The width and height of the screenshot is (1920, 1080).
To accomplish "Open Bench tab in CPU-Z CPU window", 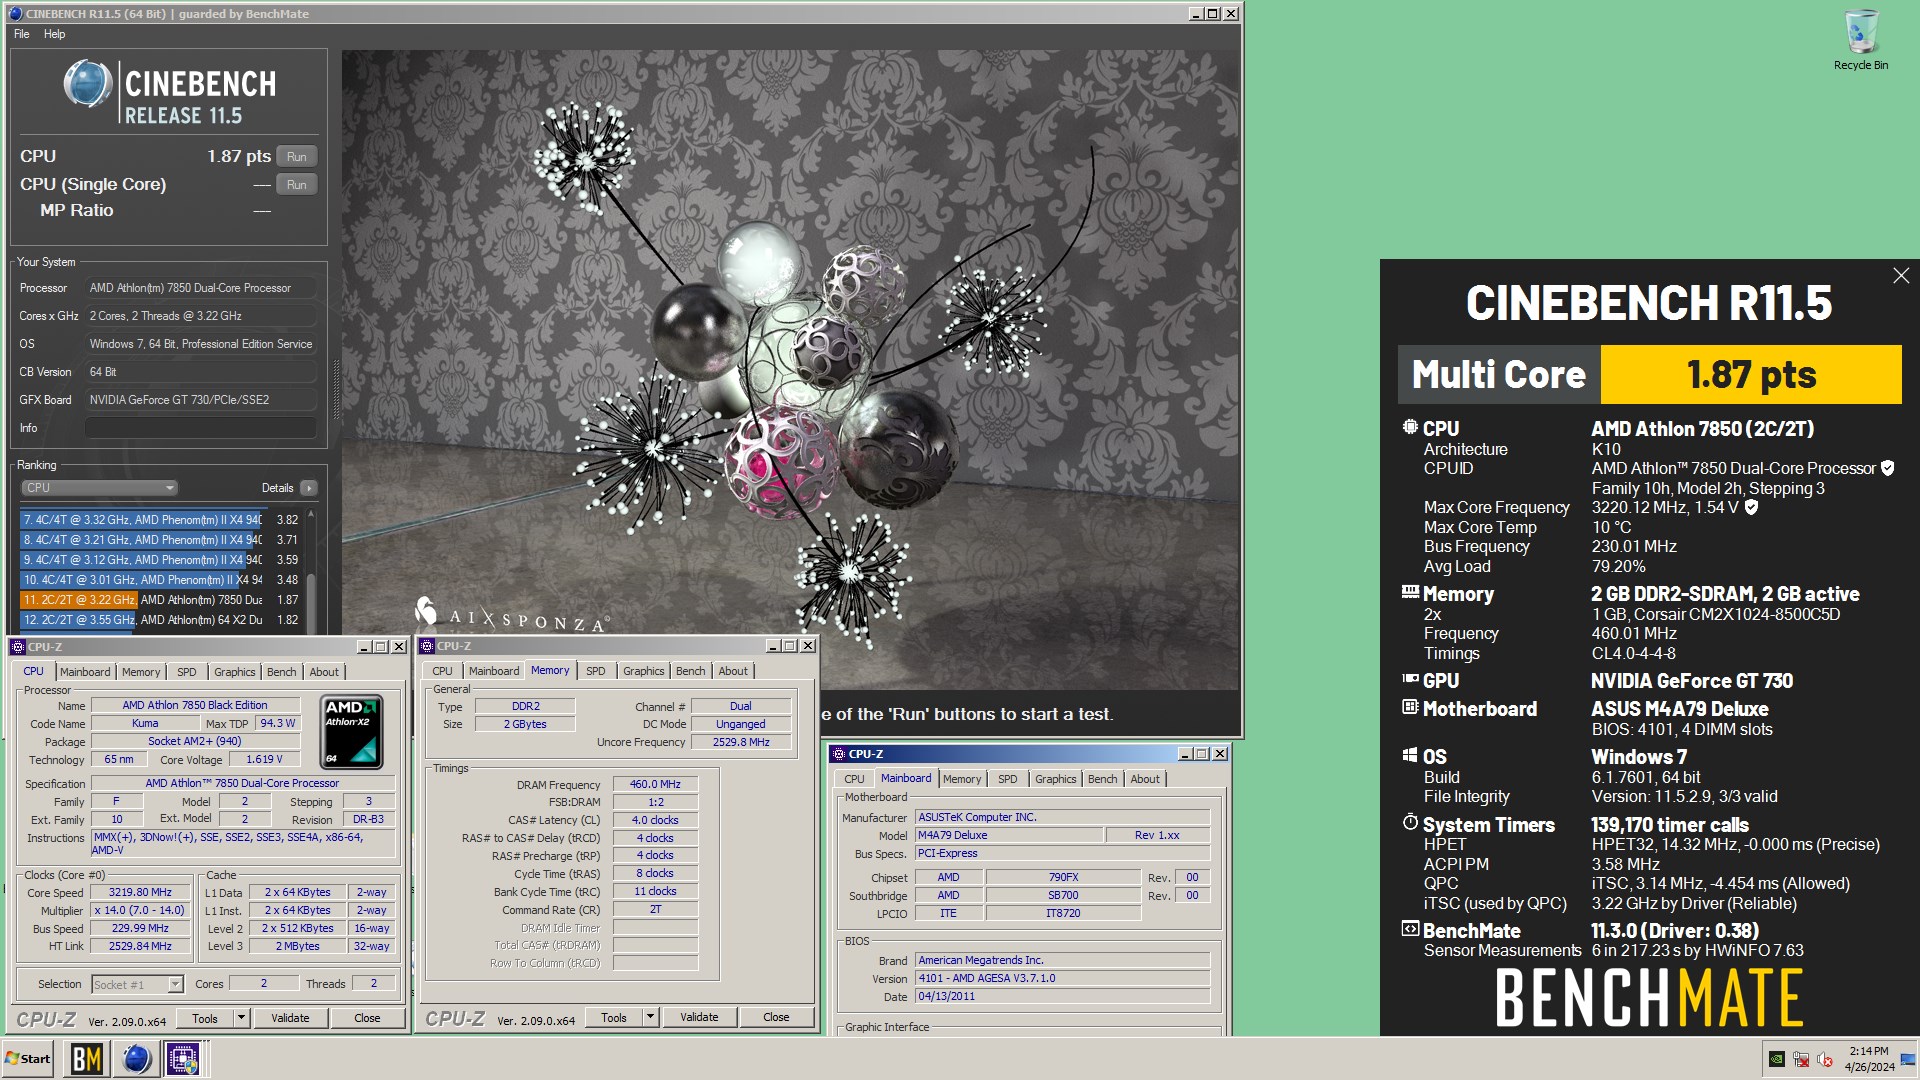I will click(281, 672).
